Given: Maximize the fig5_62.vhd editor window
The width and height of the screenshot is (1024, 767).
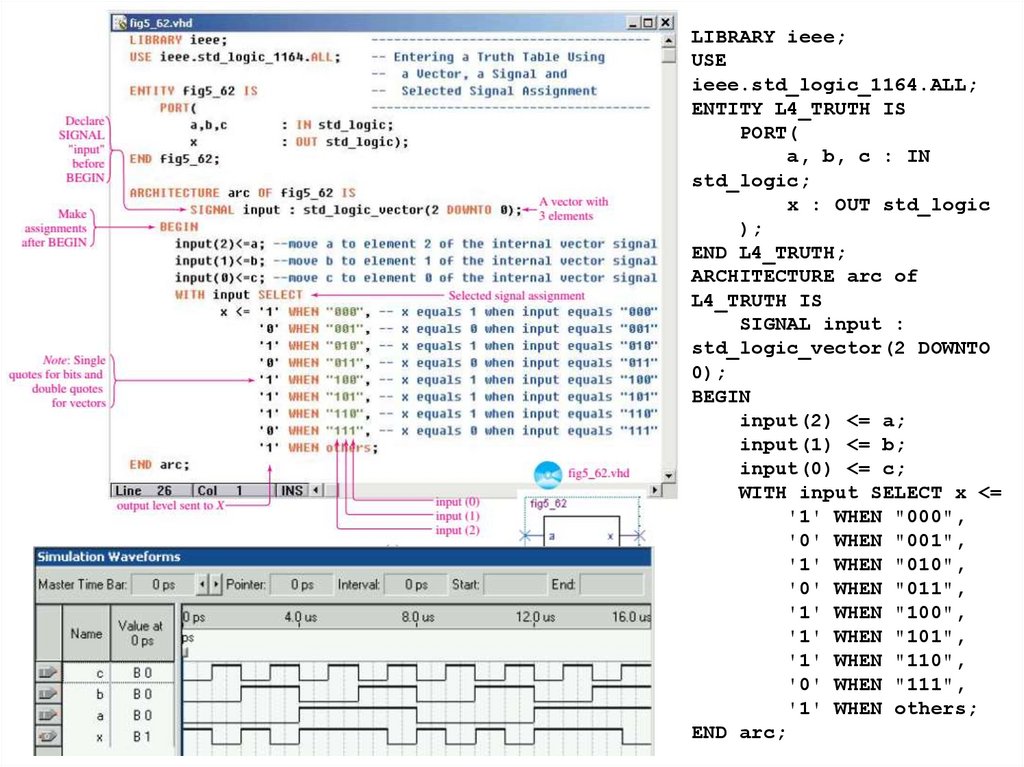Looking at the screenshot, I should coord(649,21).
